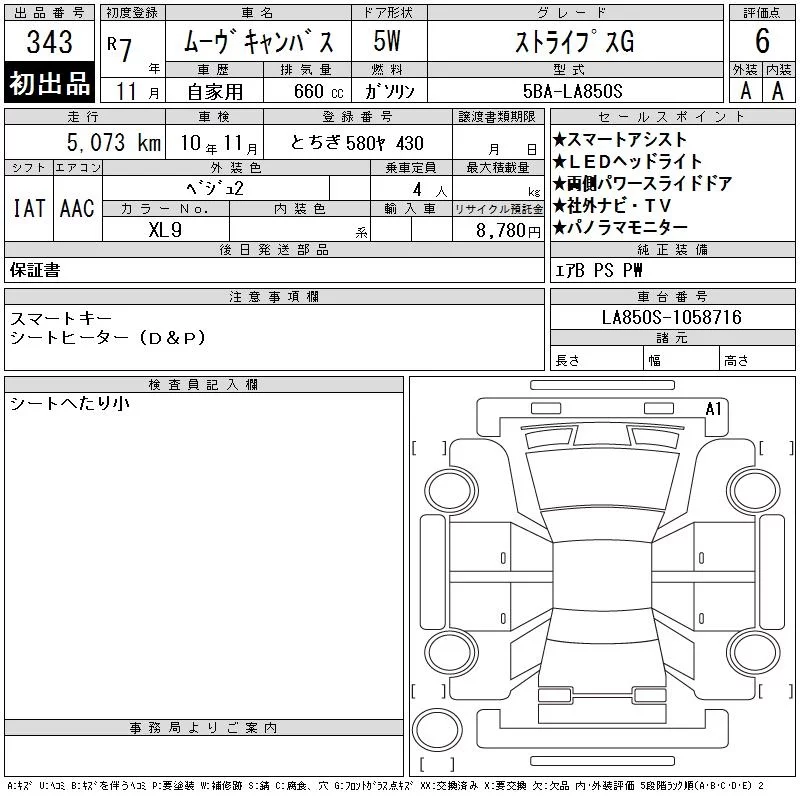The image size is (800, 800).
Task: Click exterior grade A under 外装
Action: [745, 91]
